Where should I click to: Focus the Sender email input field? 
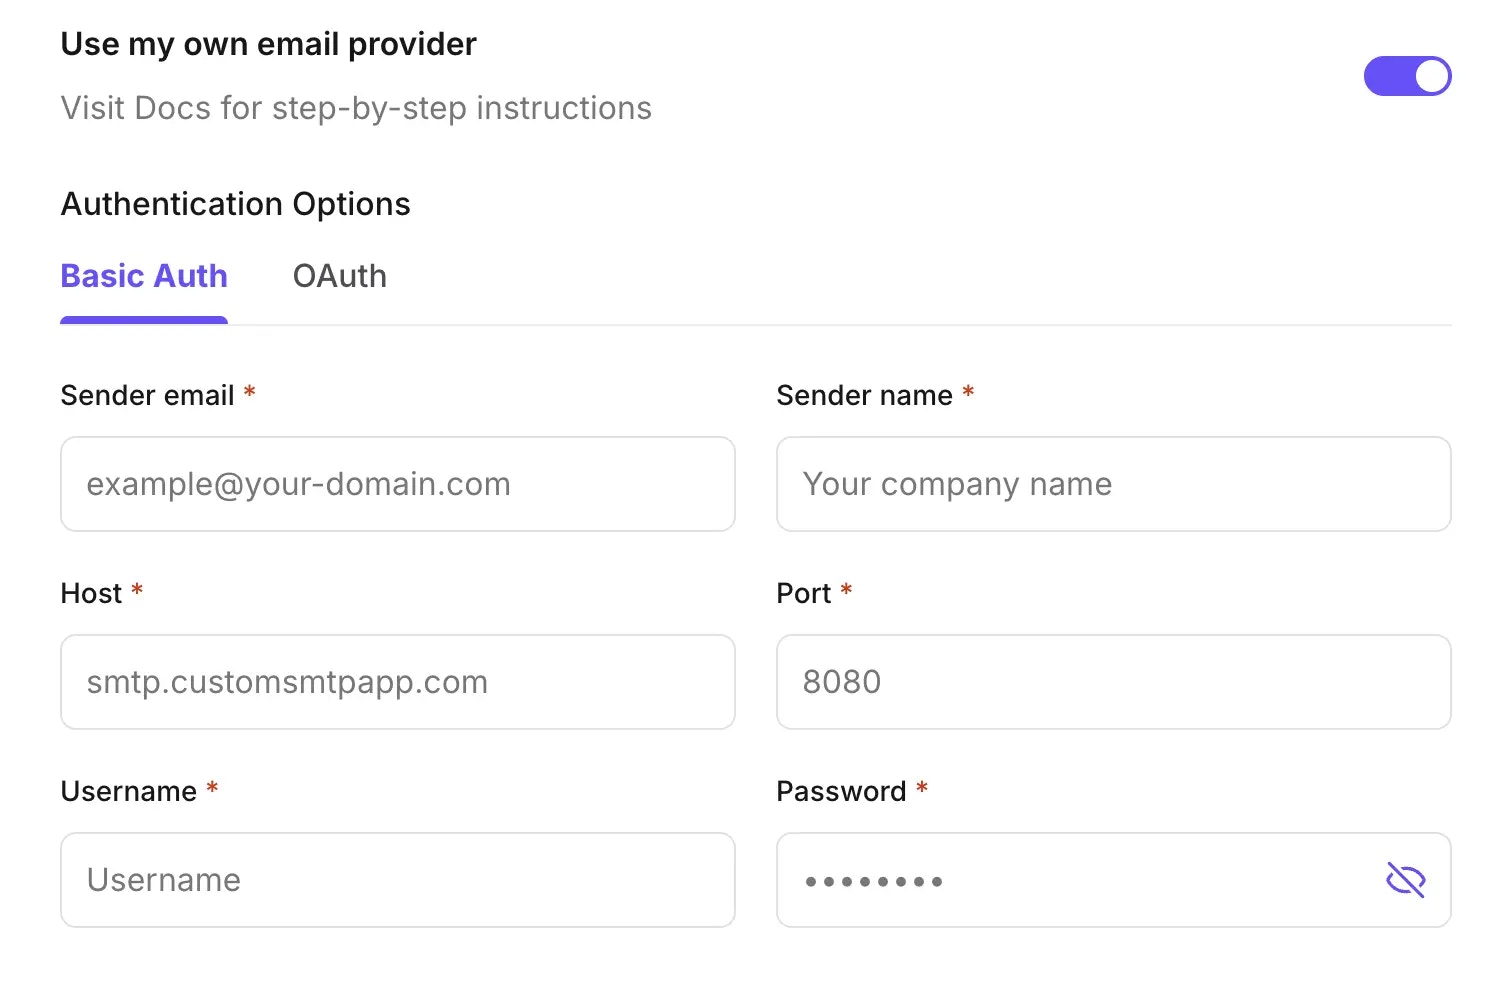[397, 484]
